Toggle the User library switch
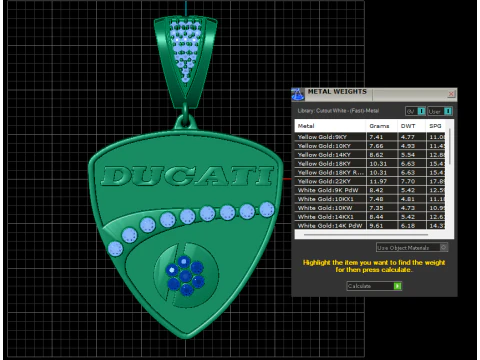The image size is (480, 360). (x=440, y=111)
